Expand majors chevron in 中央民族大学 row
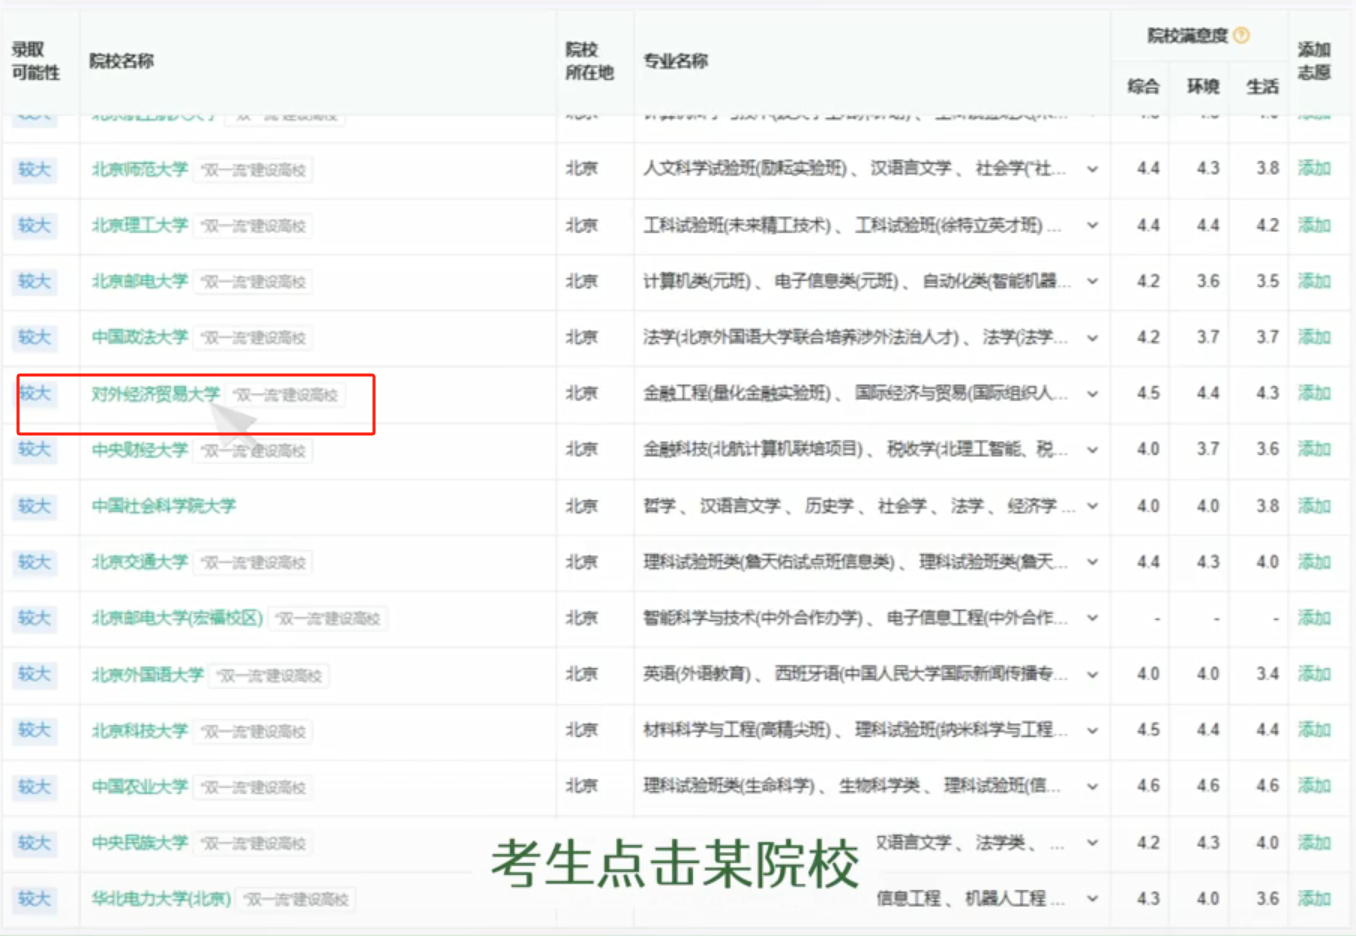 pos(1092,843)
